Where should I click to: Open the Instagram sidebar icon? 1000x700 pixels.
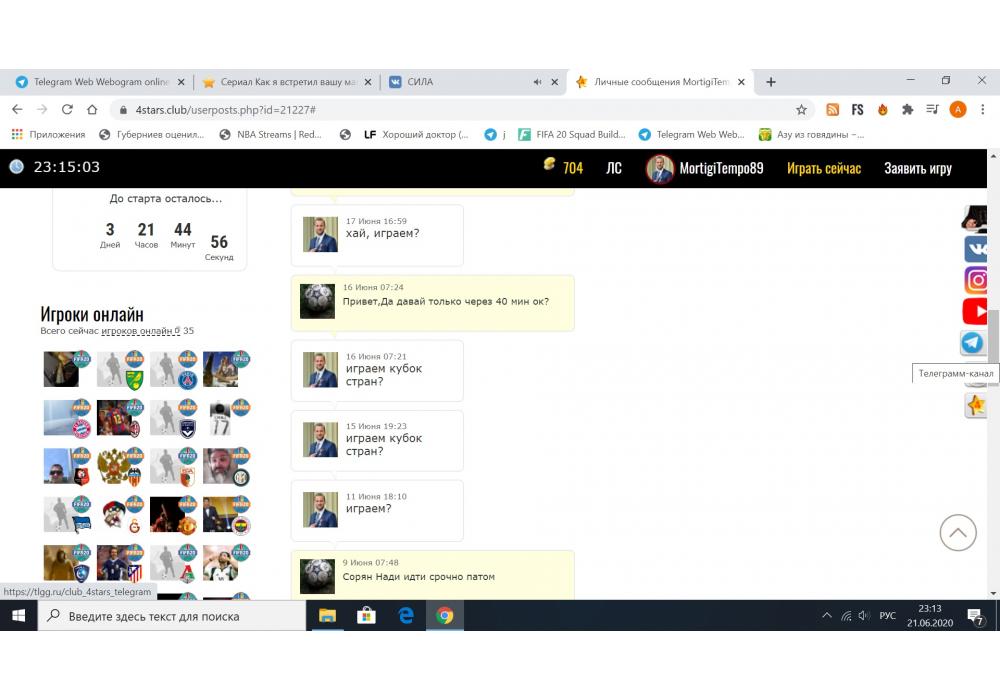pos(975,280)
